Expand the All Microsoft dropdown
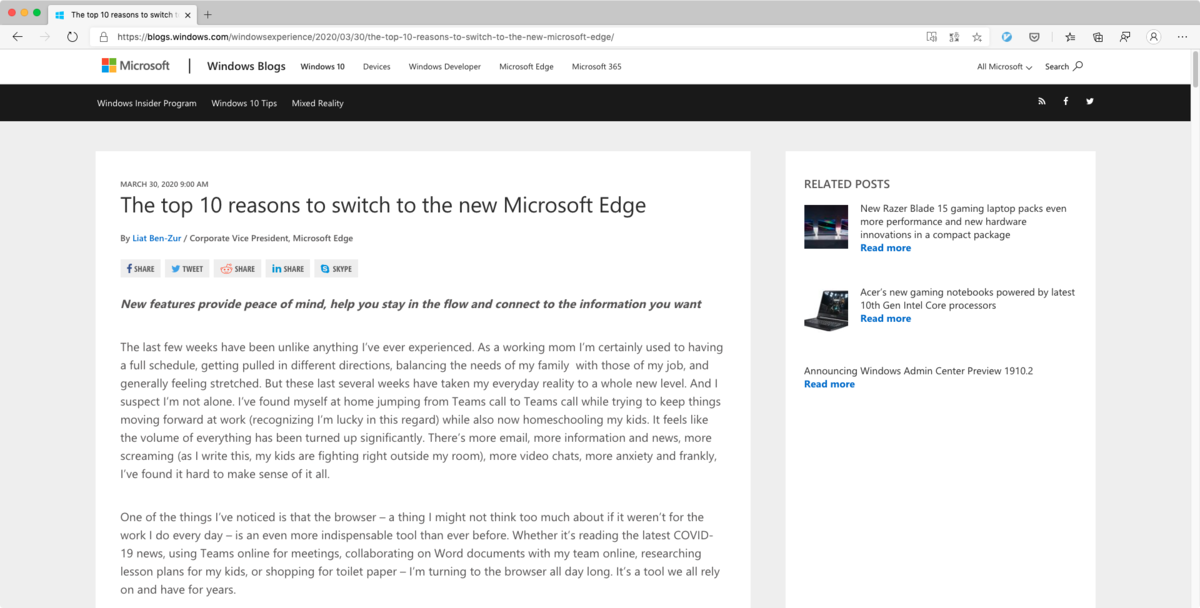This screenshot has height=608, width=1200. coord(1005,67)
